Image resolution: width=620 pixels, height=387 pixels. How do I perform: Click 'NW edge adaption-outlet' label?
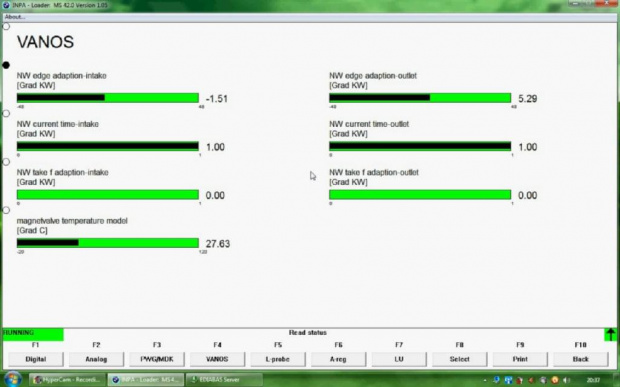tap(373, 76)
